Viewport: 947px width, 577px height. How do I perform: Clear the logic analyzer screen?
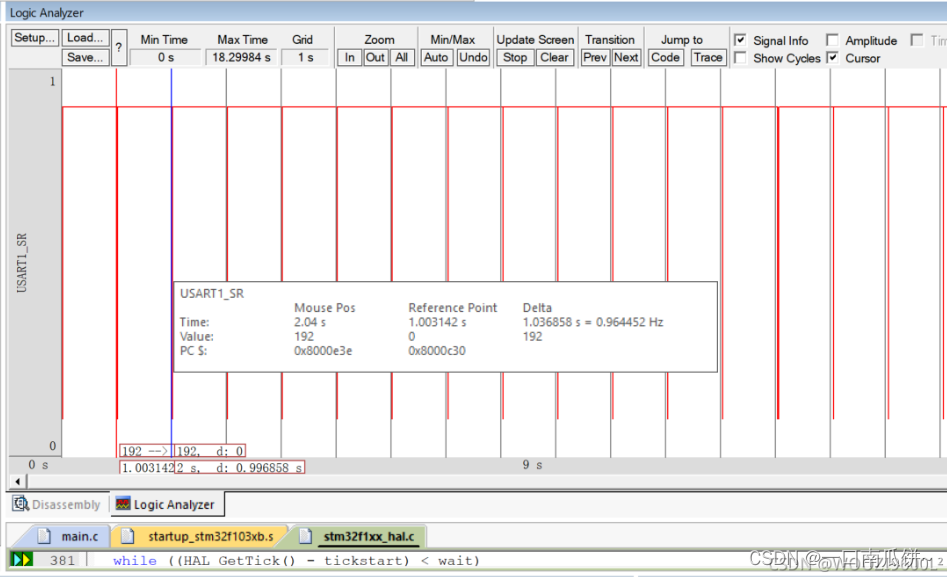pyautogui.click(x=554, y=57)
